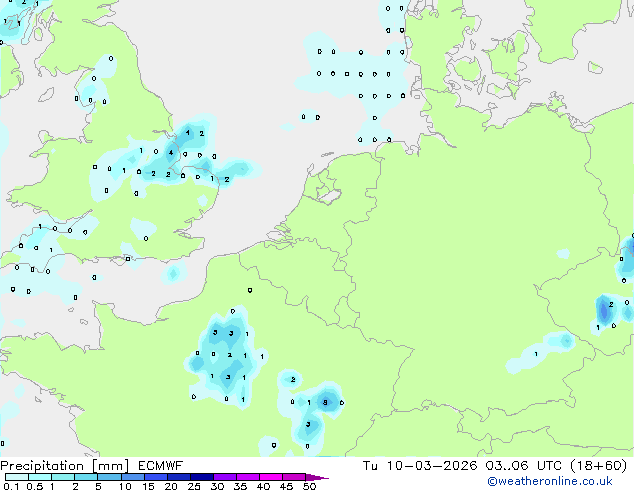This screenshot has width=634, height=490.
Task: Click the '0.5' legend scale label
Action: [35, 486]
